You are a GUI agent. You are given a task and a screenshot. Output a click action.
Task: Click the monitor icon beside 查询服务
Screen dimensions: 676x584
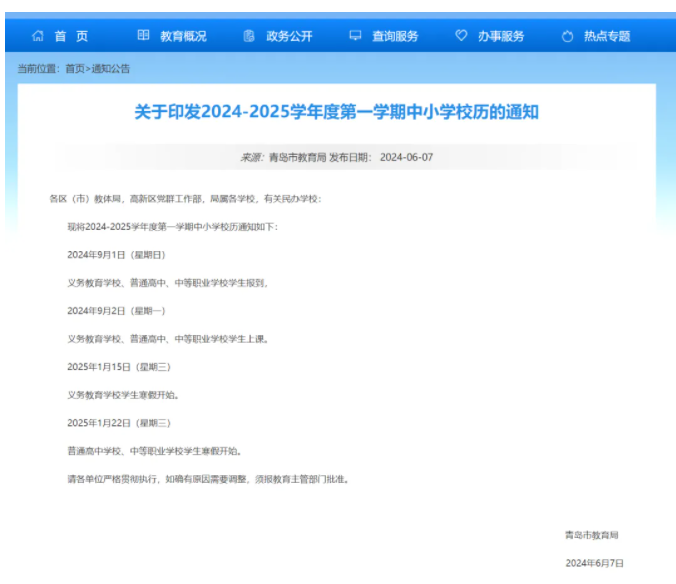click(355, 35)
